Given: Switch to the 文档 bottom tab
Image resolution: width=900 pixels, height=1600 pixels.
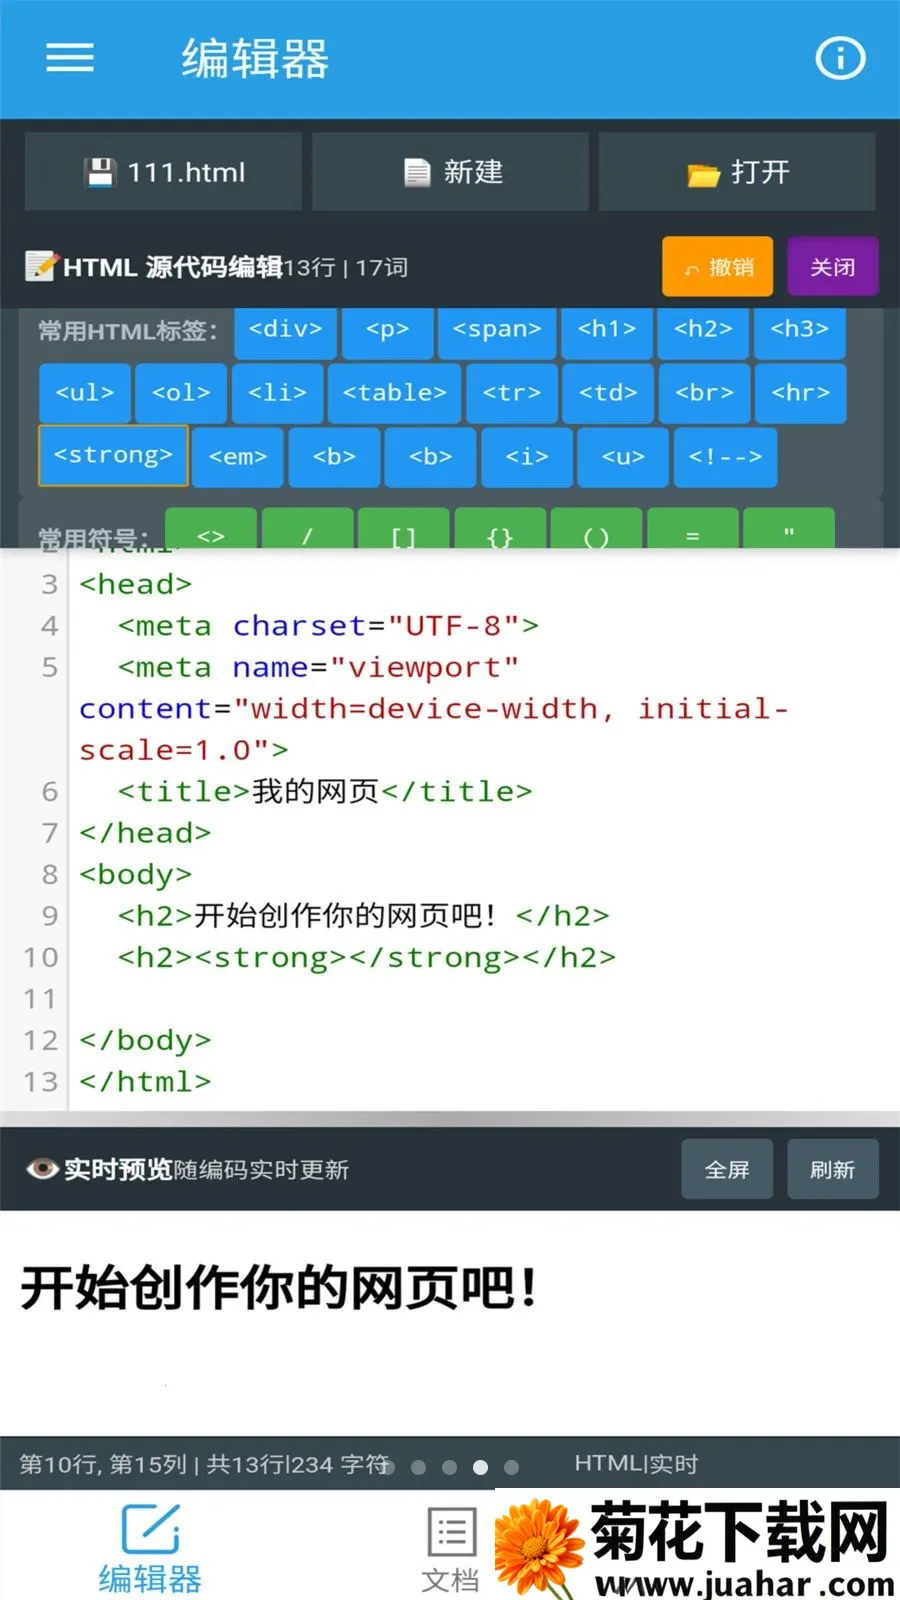Looking at the screenshot, I should tap(451, 1548).
